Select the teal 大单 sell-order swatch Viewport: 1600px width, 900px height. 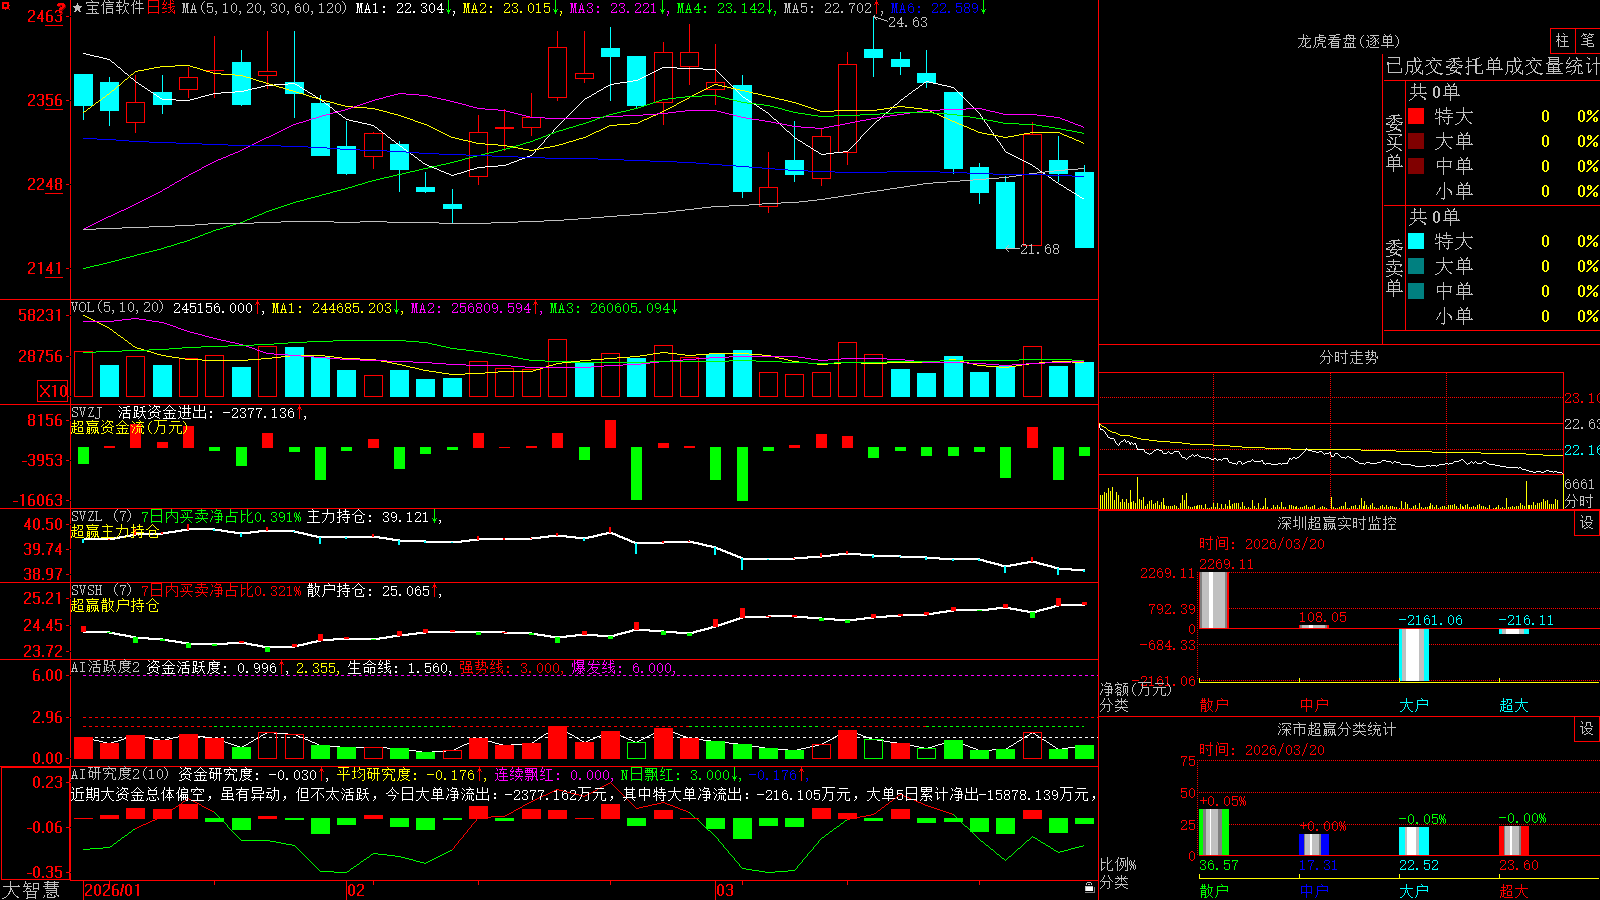click(1416, 266)
